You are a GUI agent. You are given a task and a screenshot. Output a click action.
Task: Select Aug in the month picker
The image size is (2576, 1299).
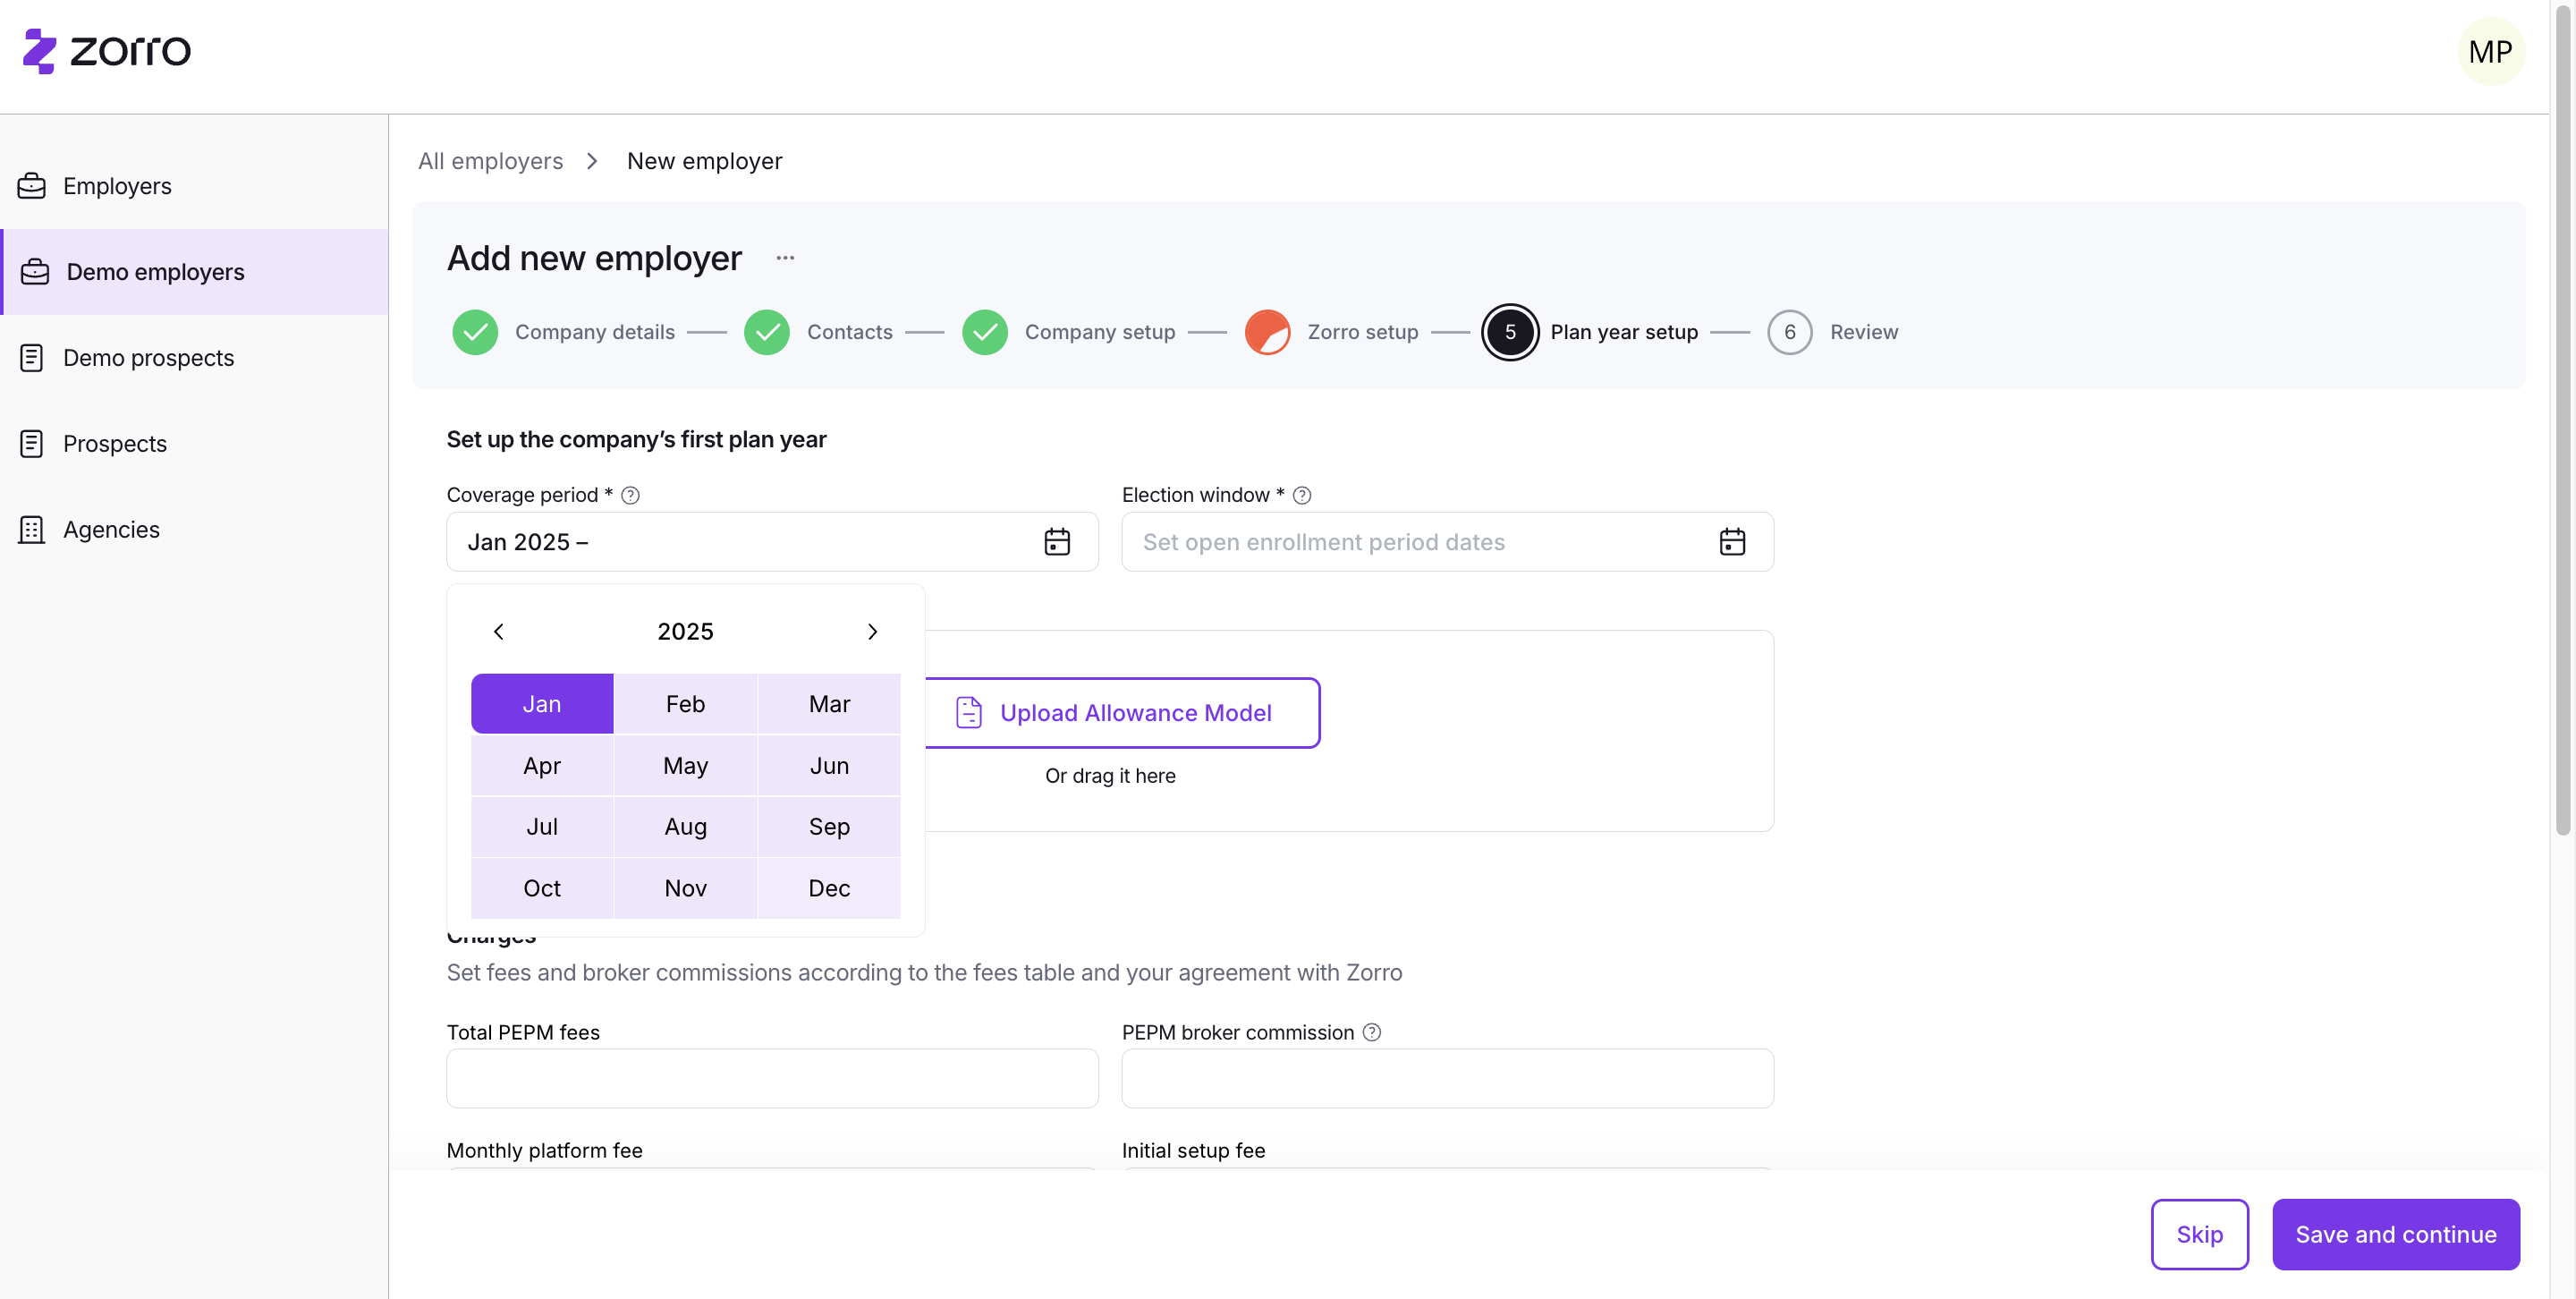point(686,827)
